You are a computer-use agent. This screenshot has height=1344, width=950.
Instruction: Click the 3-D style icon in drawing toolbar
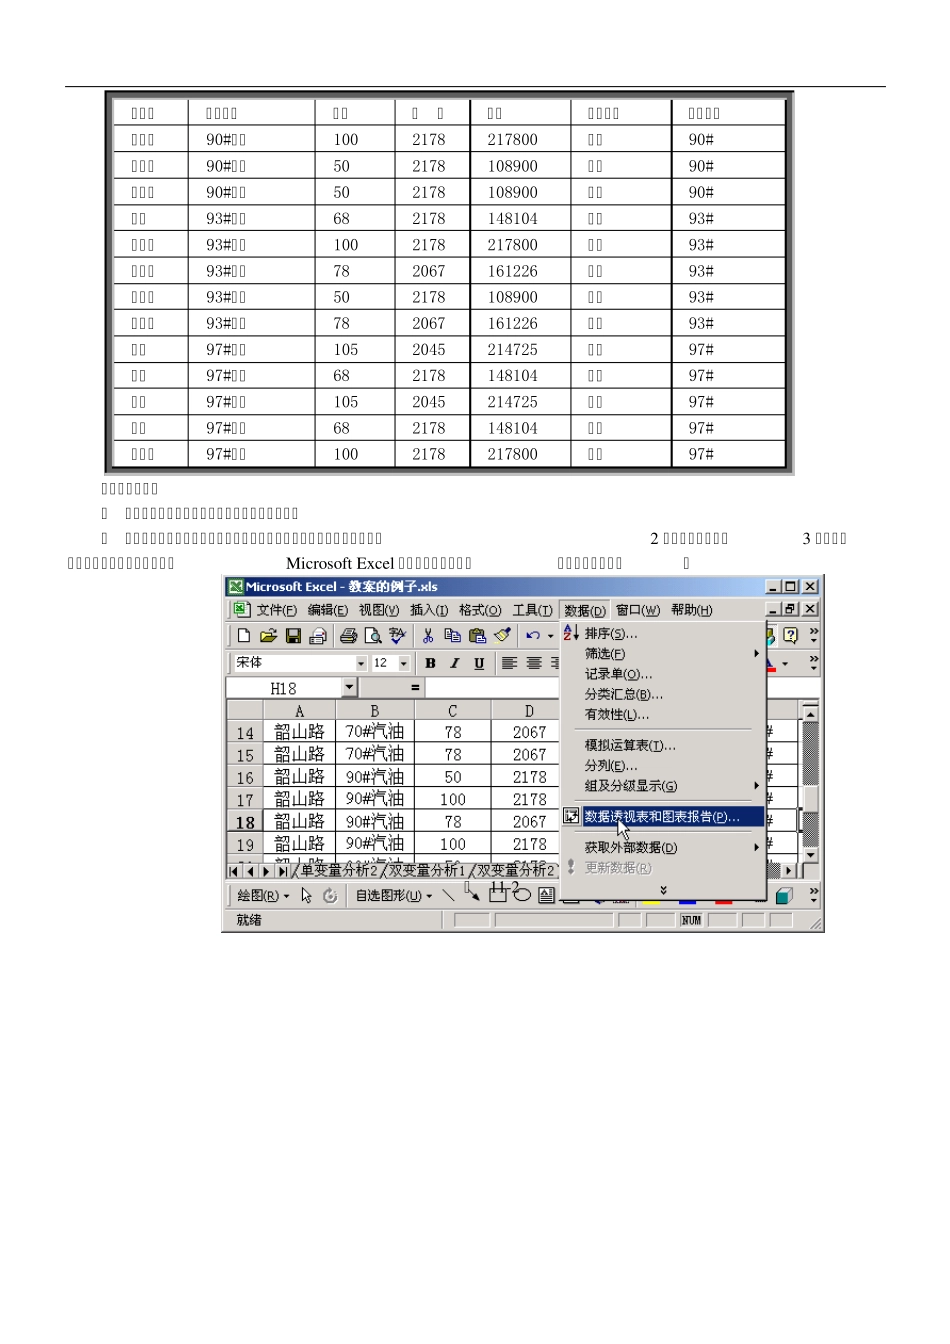click(785, 896)
